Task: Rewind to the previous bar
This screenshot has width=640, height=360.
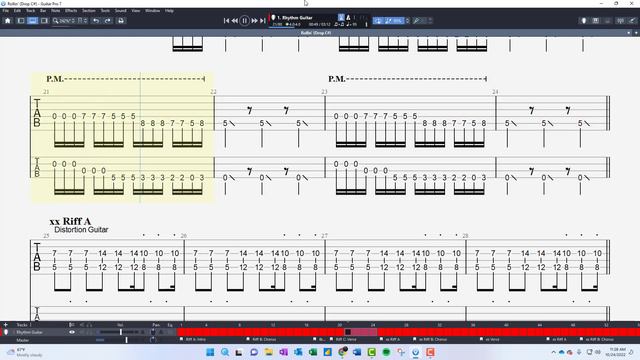Action: [x=235, y=20]
